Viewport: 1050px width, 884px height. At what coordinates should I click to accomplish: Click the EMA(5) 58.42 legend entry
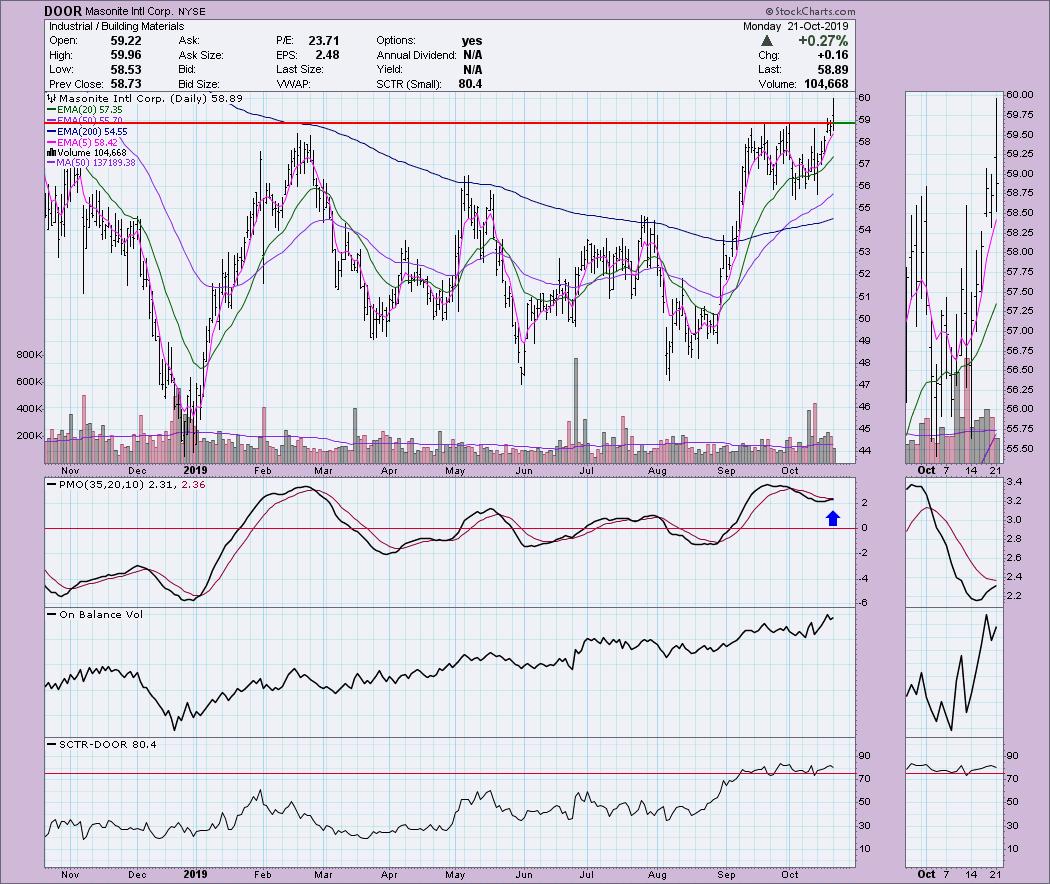[82, 142]
